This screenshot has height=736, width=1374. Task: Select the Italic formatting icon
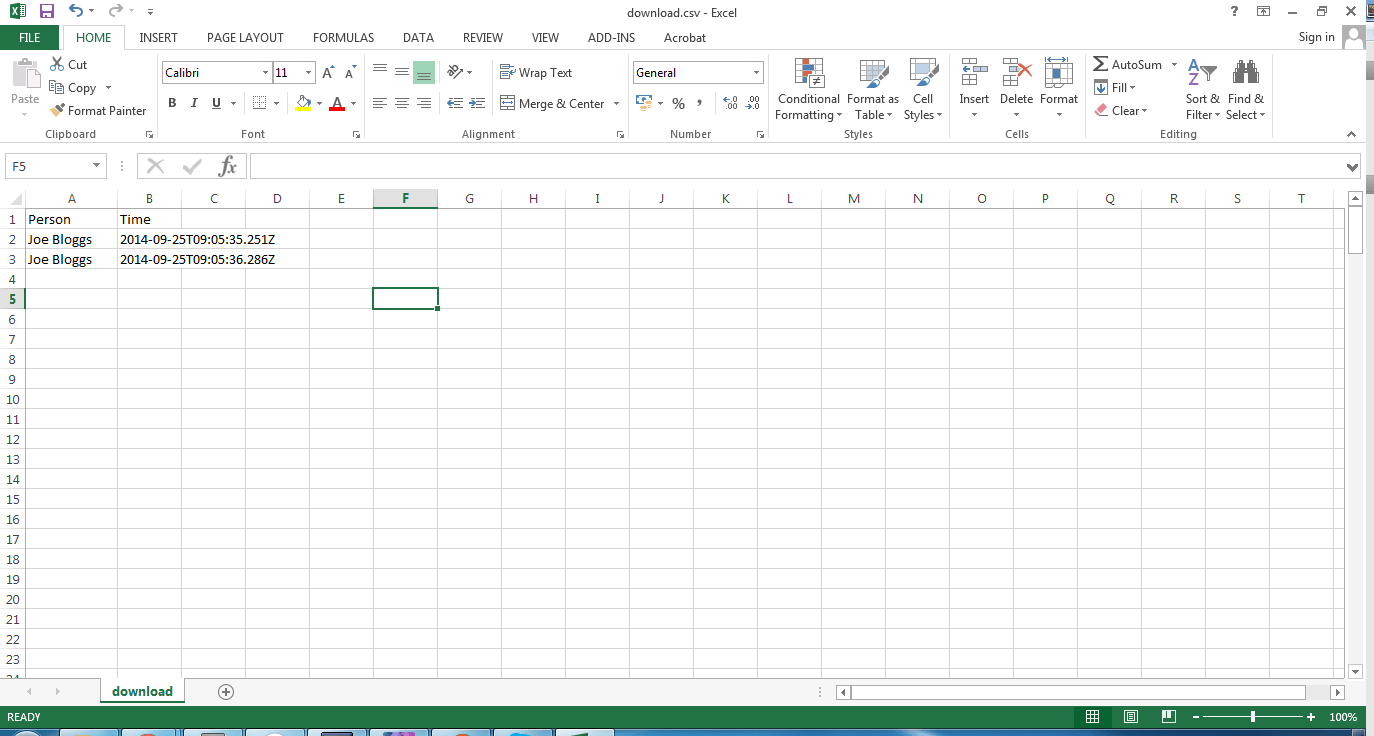(193, 103)
